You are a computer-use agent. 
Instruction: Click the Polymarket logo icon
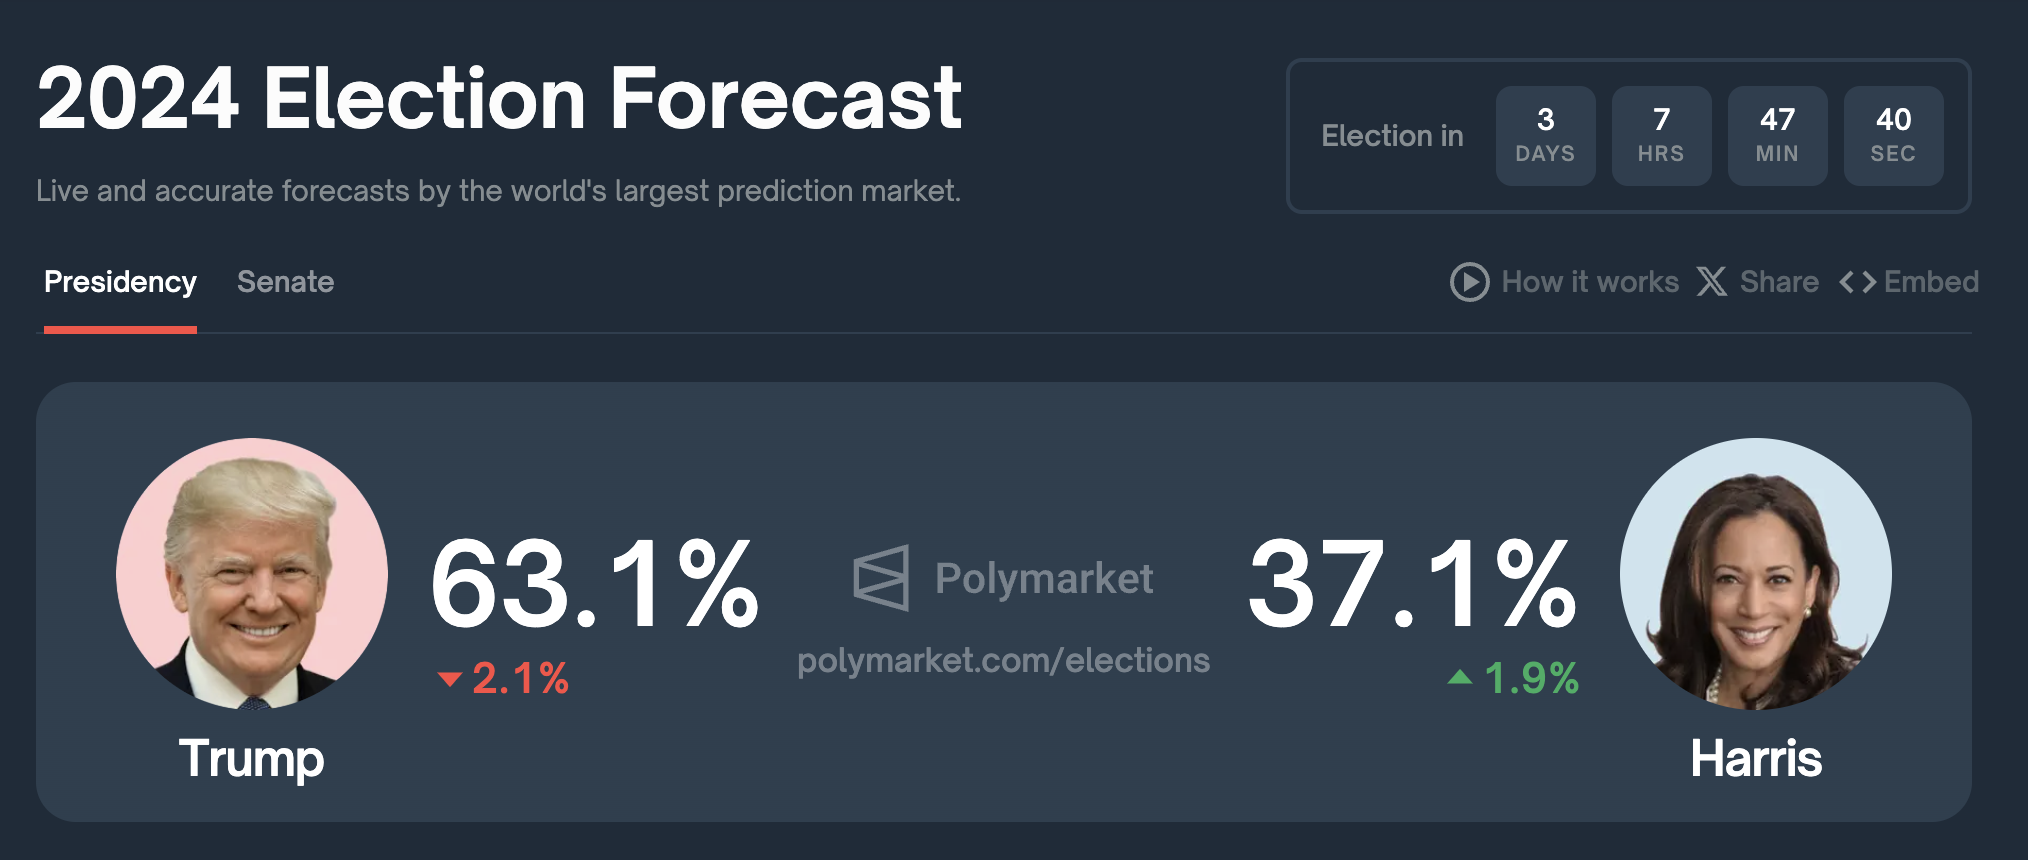coord(881,578)
